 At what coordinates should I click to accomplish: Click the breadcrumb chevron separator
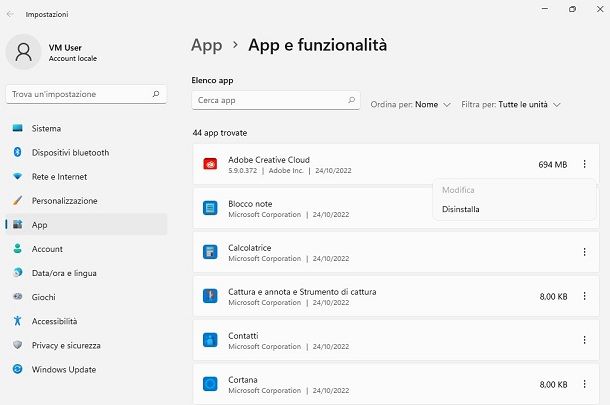click(235, 45)
